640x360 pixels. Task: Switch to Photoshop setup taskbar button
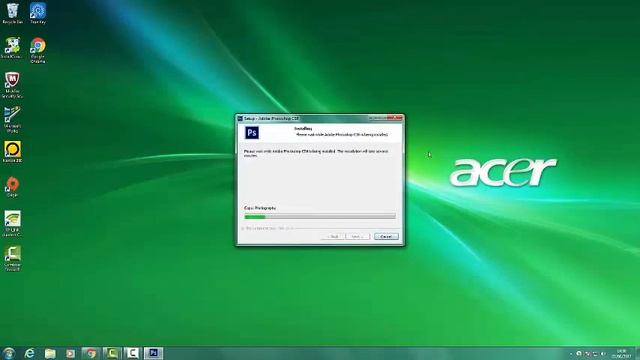[153, 353]
